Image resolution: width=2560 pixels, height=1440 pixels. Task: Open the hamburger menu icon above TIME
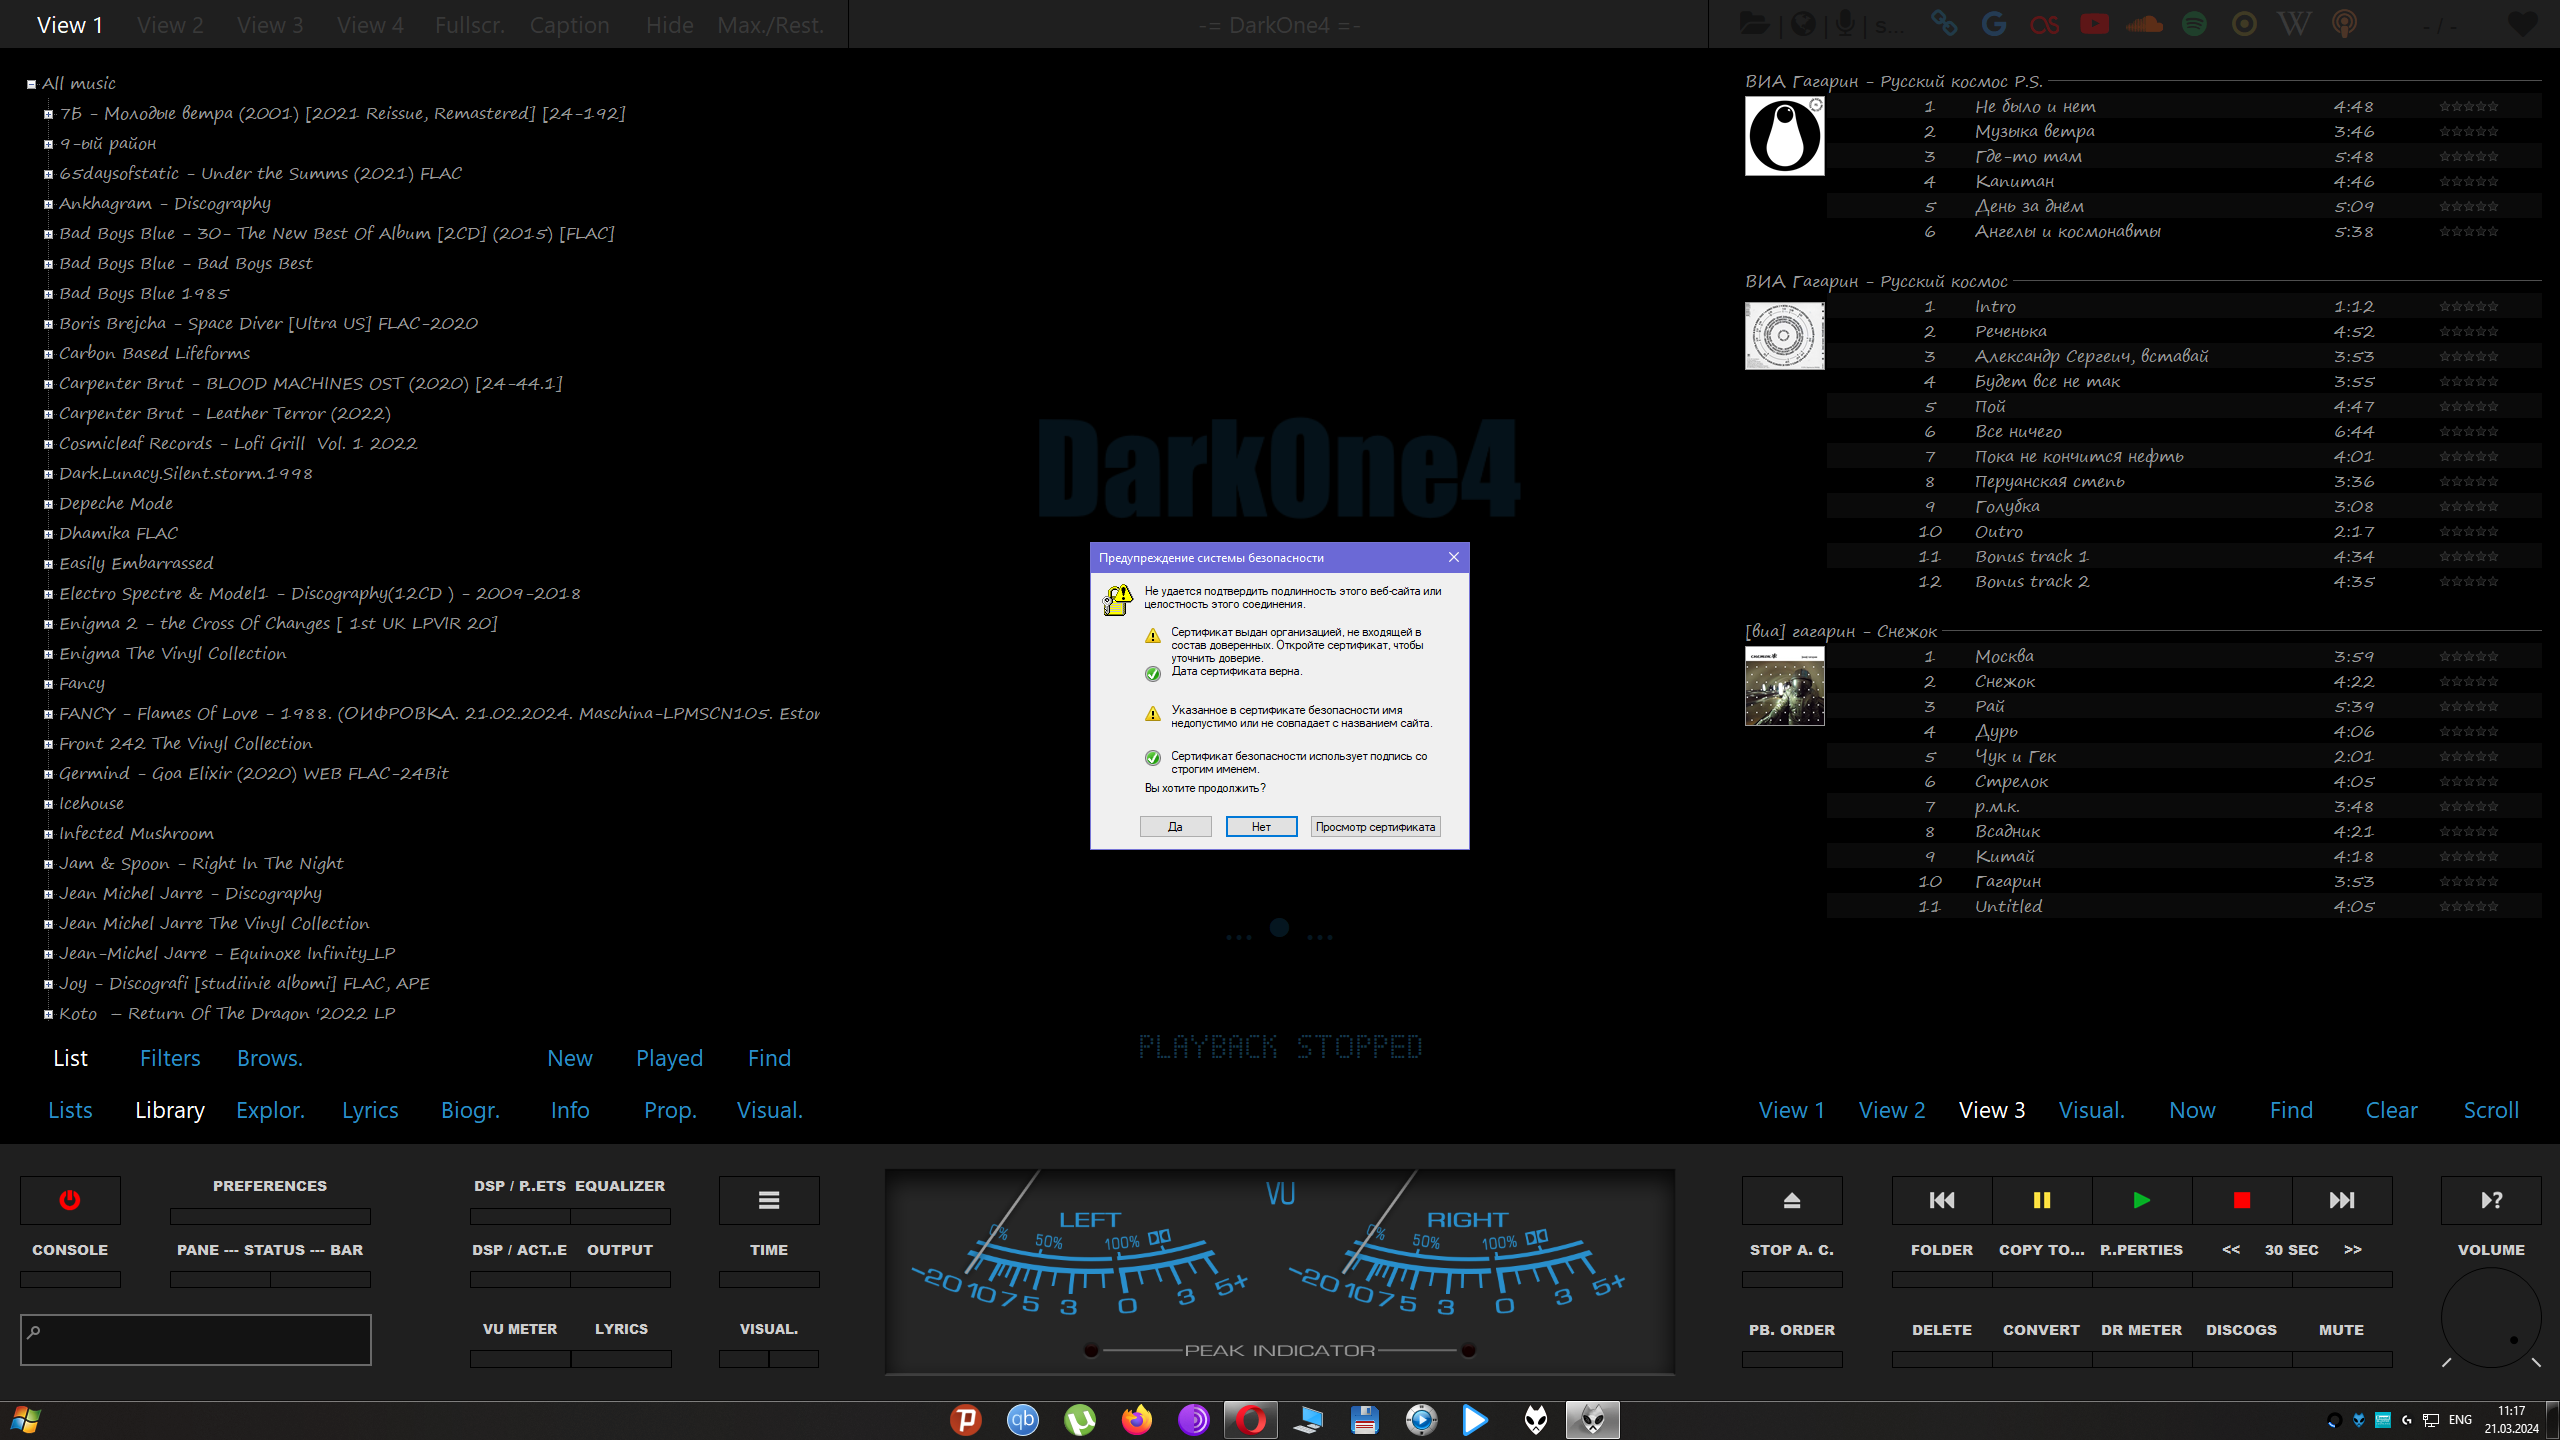[768, 1200]
